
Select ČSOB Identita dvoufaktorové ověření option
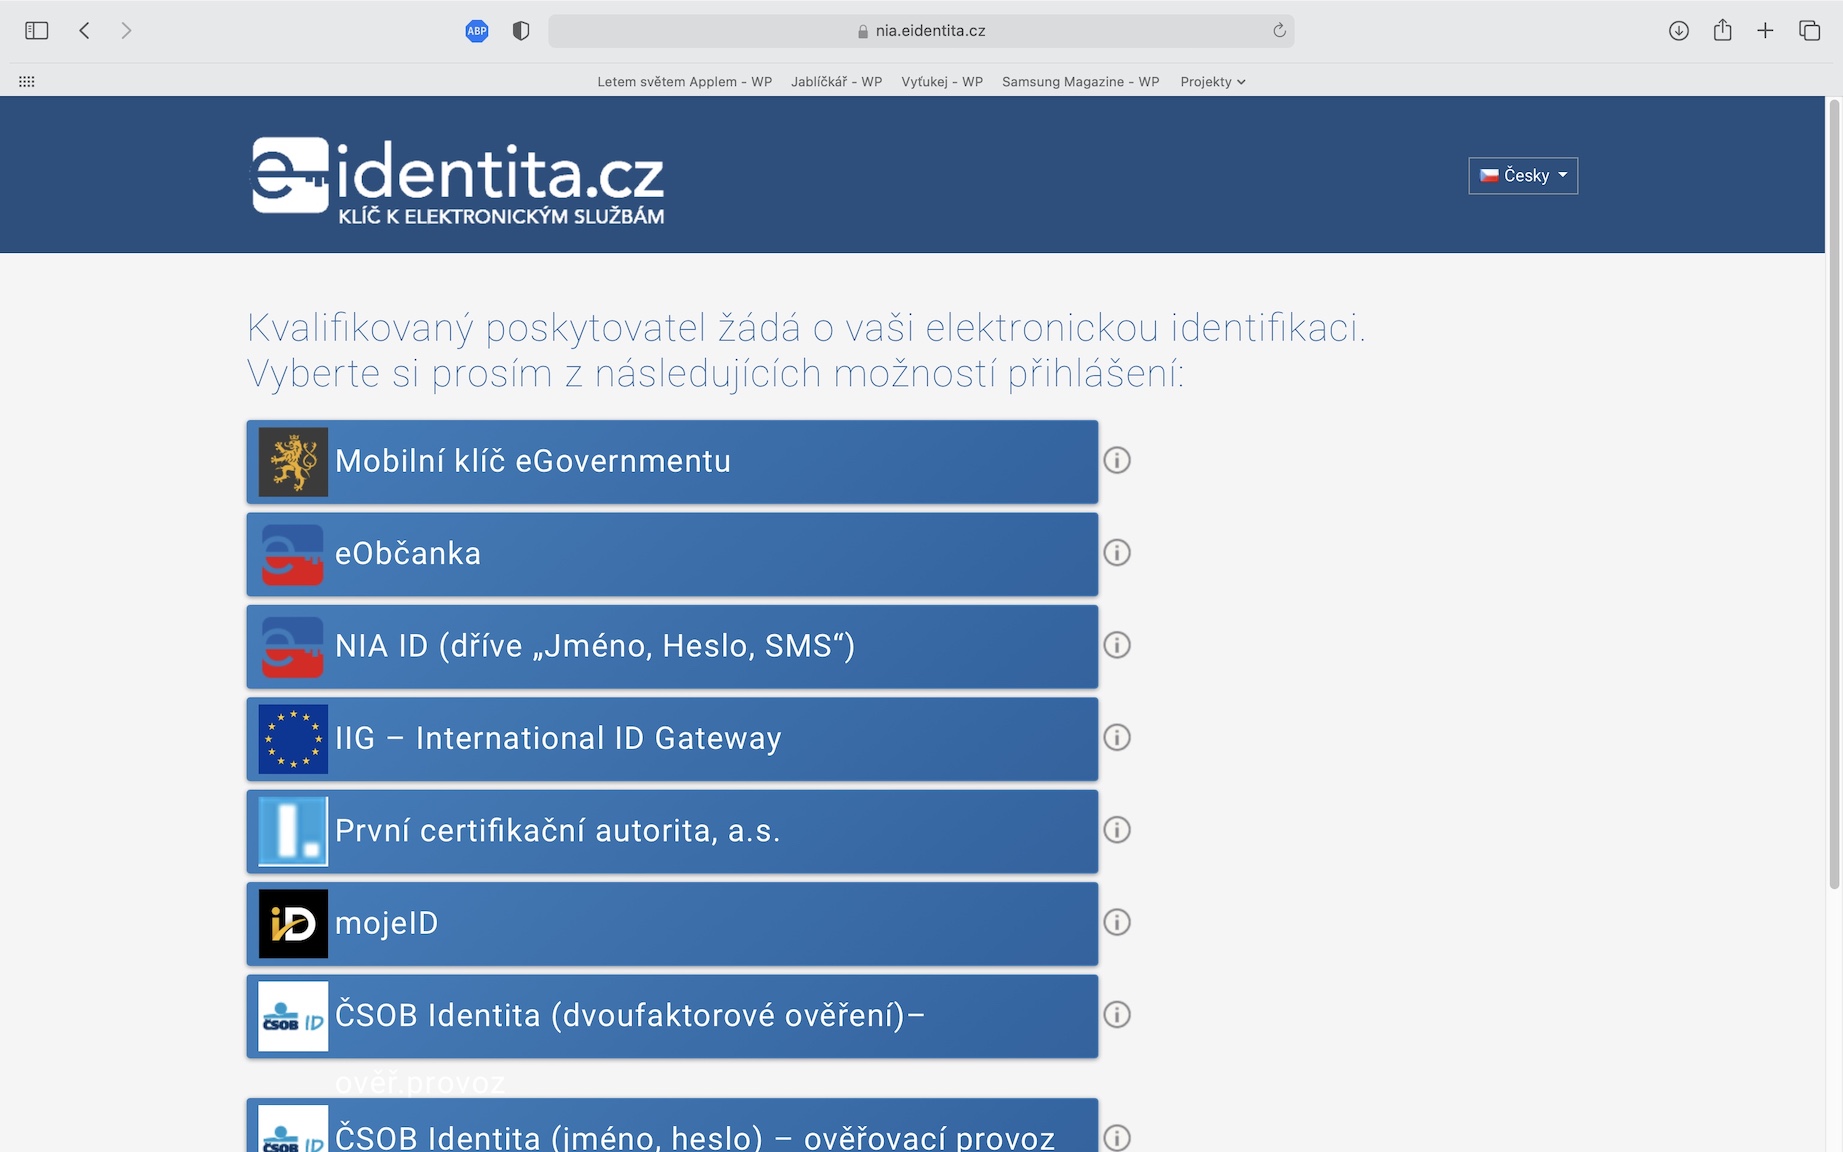pos(672,1016)
